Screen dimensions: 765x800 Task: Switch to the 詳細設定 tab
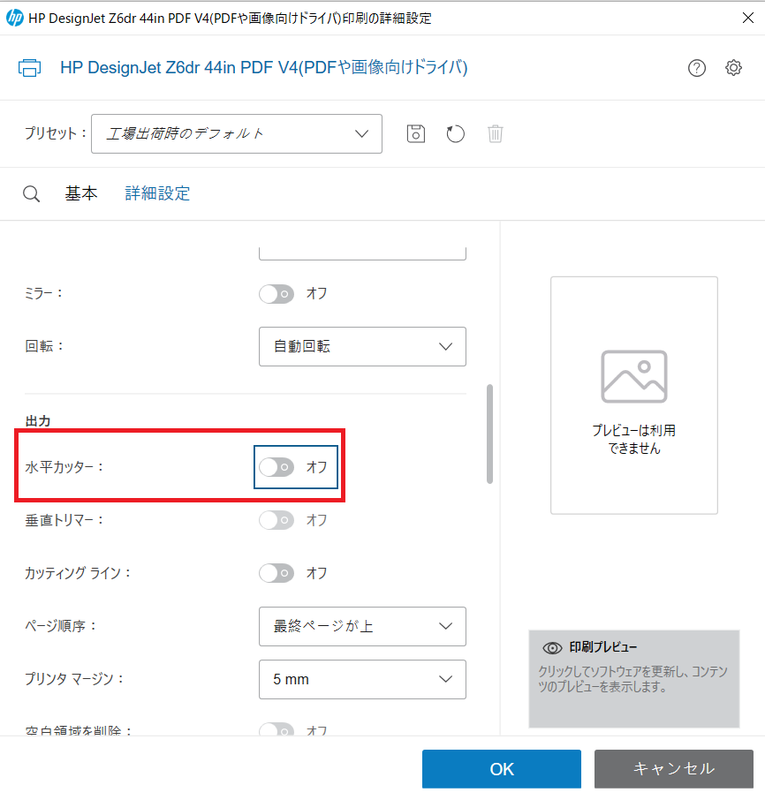pos(157,194)
